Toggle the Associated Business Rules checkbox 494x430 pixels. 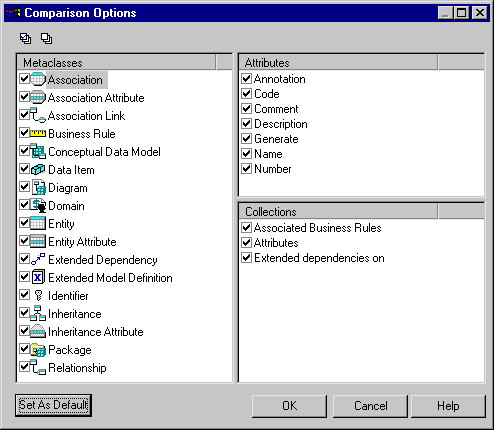(x=246, y=228)
